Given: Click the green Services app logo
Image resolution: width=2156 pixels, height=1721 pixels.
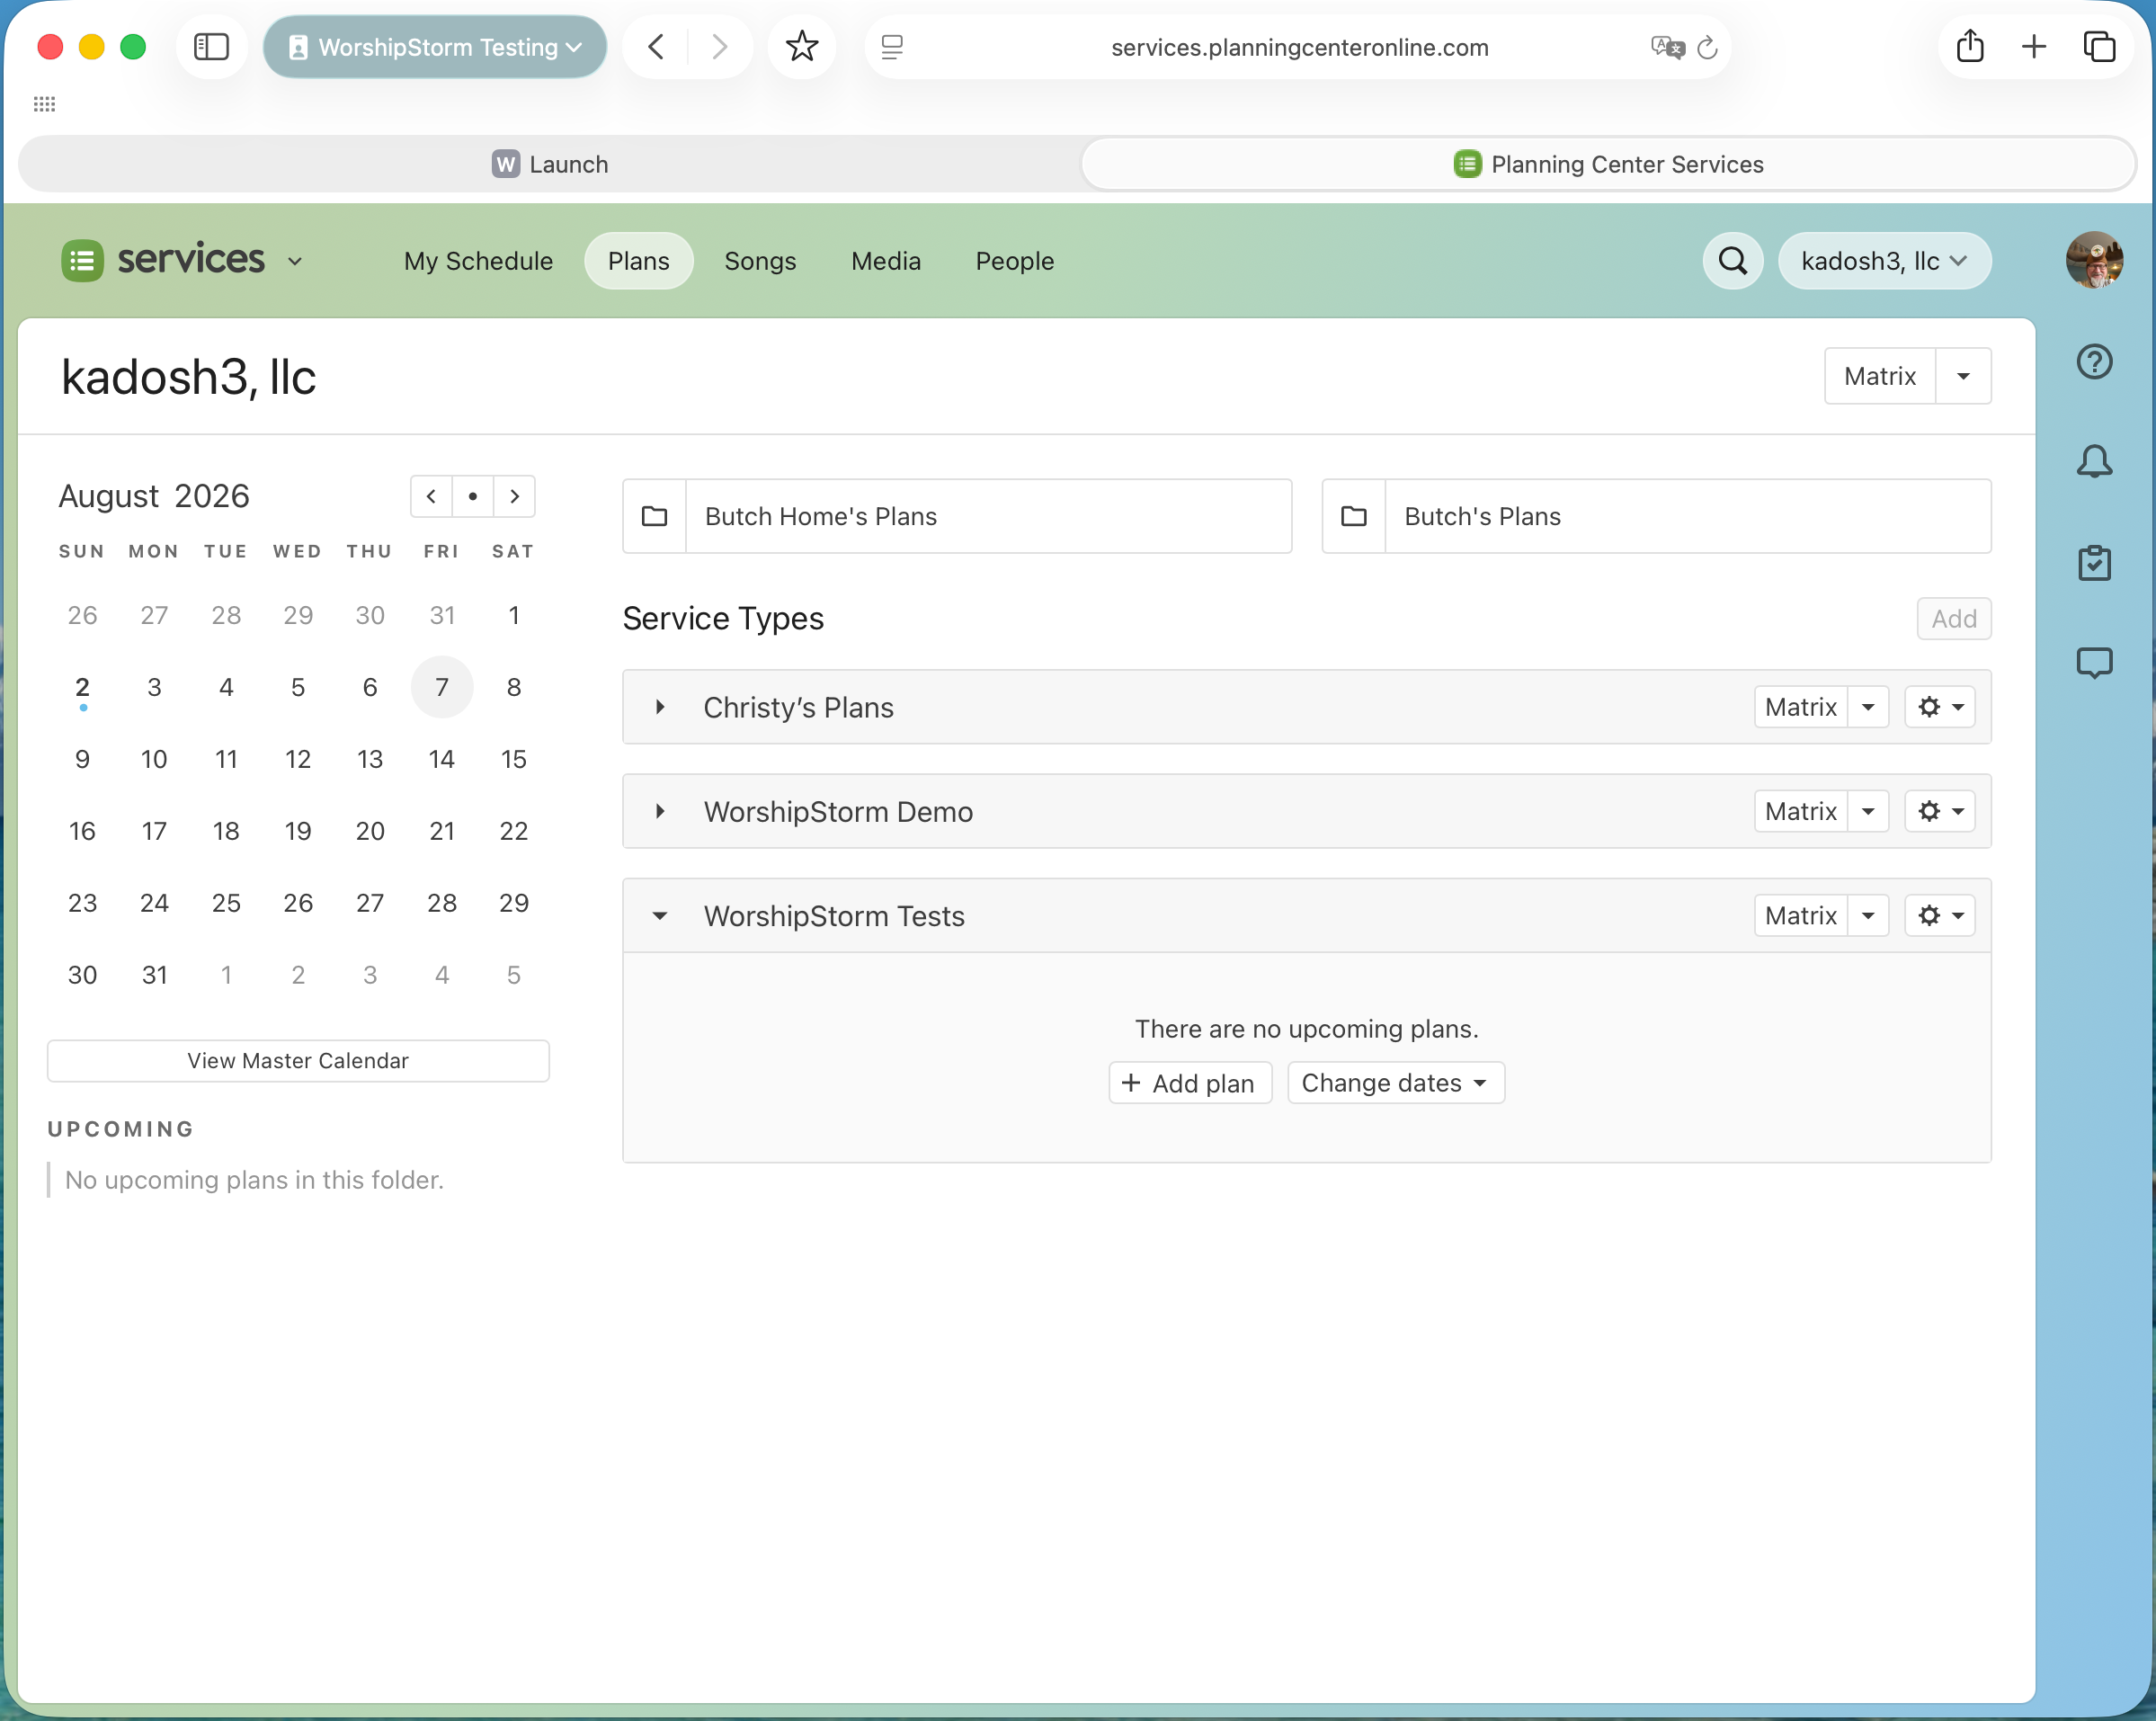Looking at the screenshot, I should [x=82, y=261].
